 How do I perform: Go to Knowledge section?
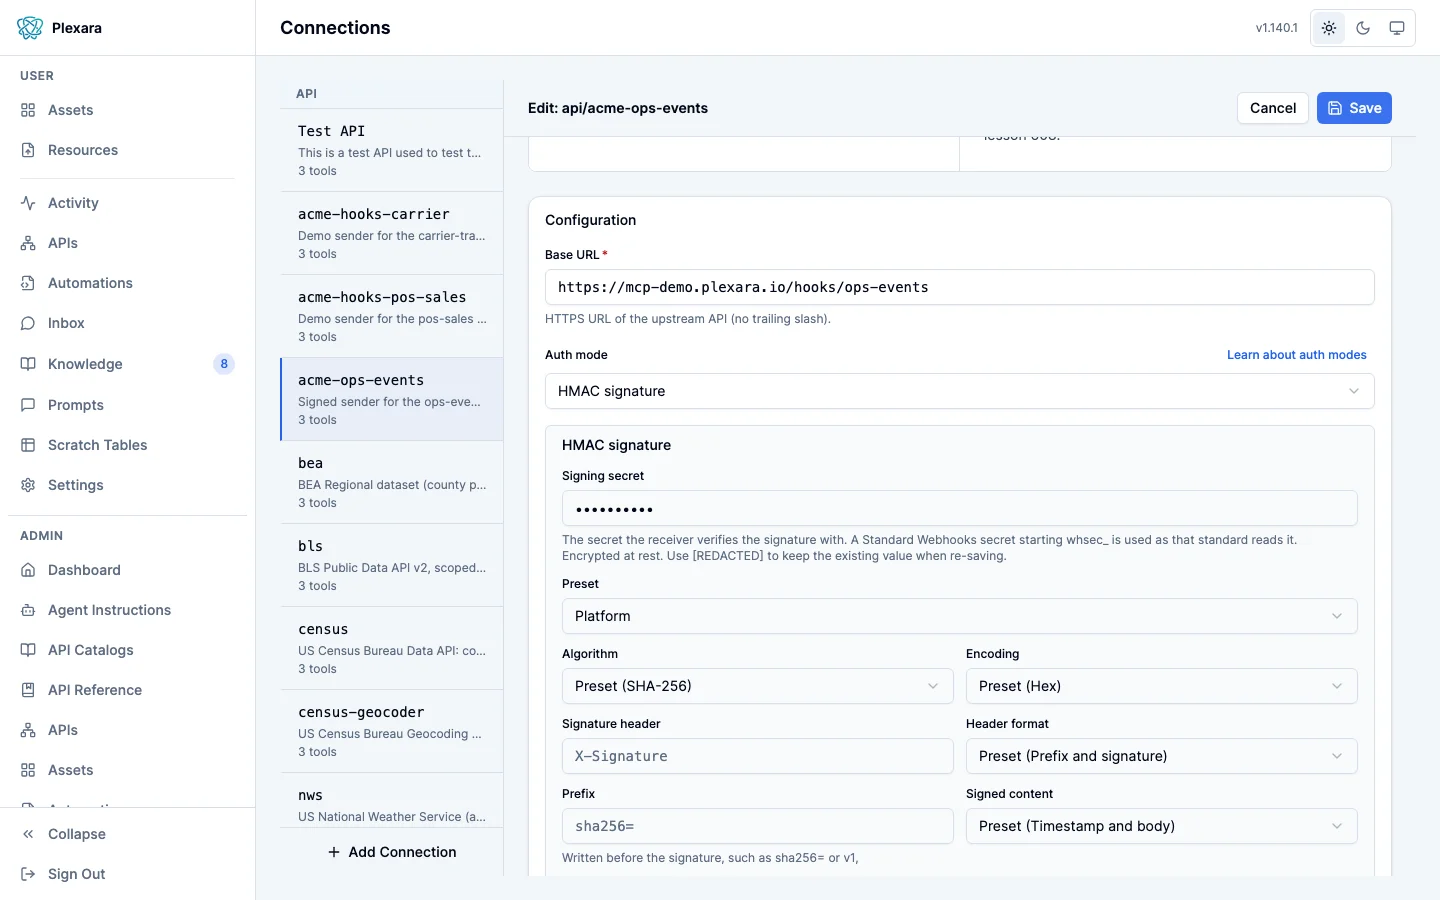pyautogui.click(x=127, y=364)
